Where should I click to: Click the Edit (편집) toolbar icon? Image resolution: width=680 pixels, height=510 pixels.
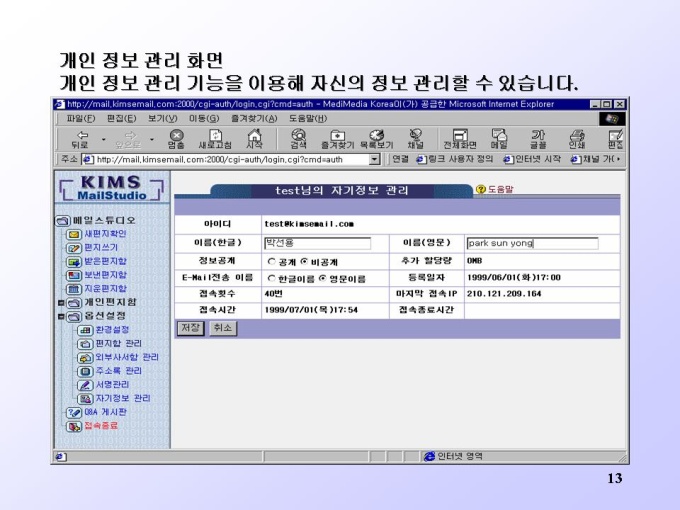(x=615, y=139)
